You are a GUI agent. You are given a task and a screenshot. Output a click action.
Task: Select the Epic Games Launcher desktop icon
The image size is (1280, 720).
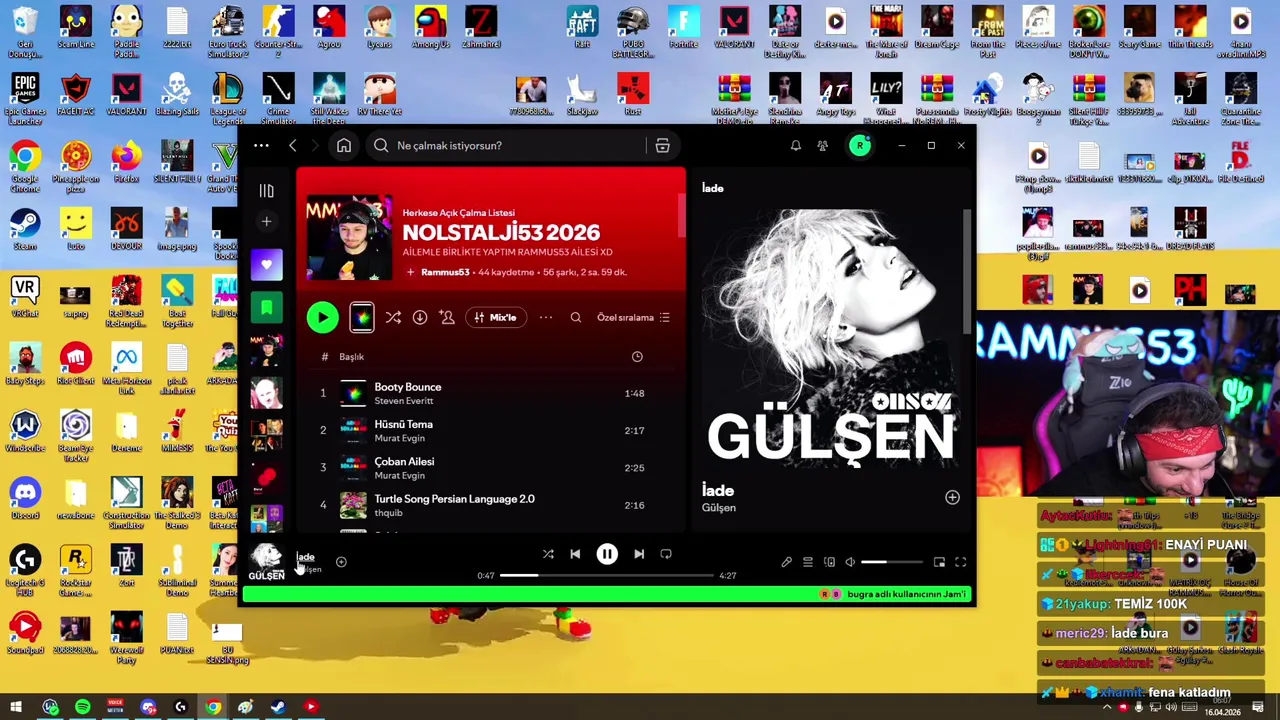(25, 99)
